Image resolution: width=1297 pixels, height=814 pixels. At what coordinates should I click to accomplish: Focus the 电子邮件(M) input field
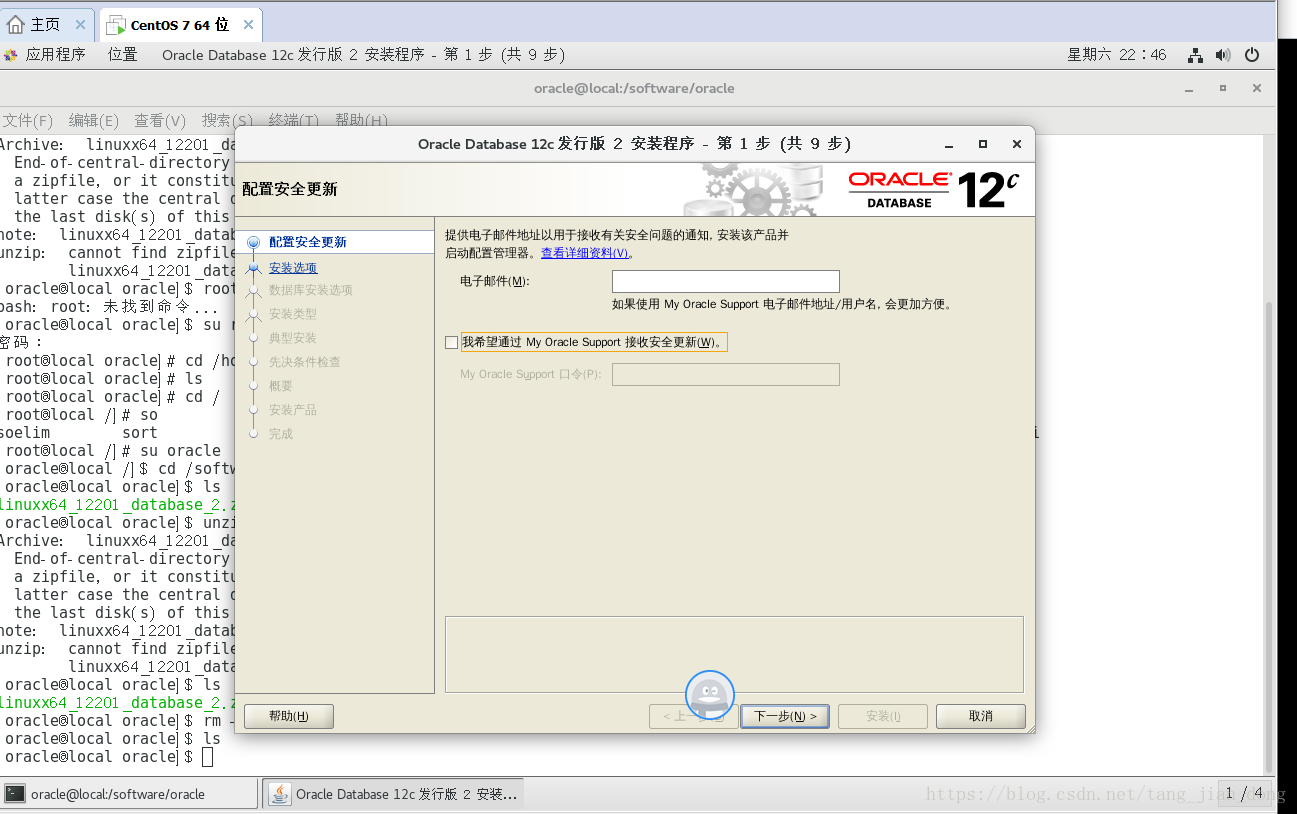pyautogui.click(x=726, y=281)
